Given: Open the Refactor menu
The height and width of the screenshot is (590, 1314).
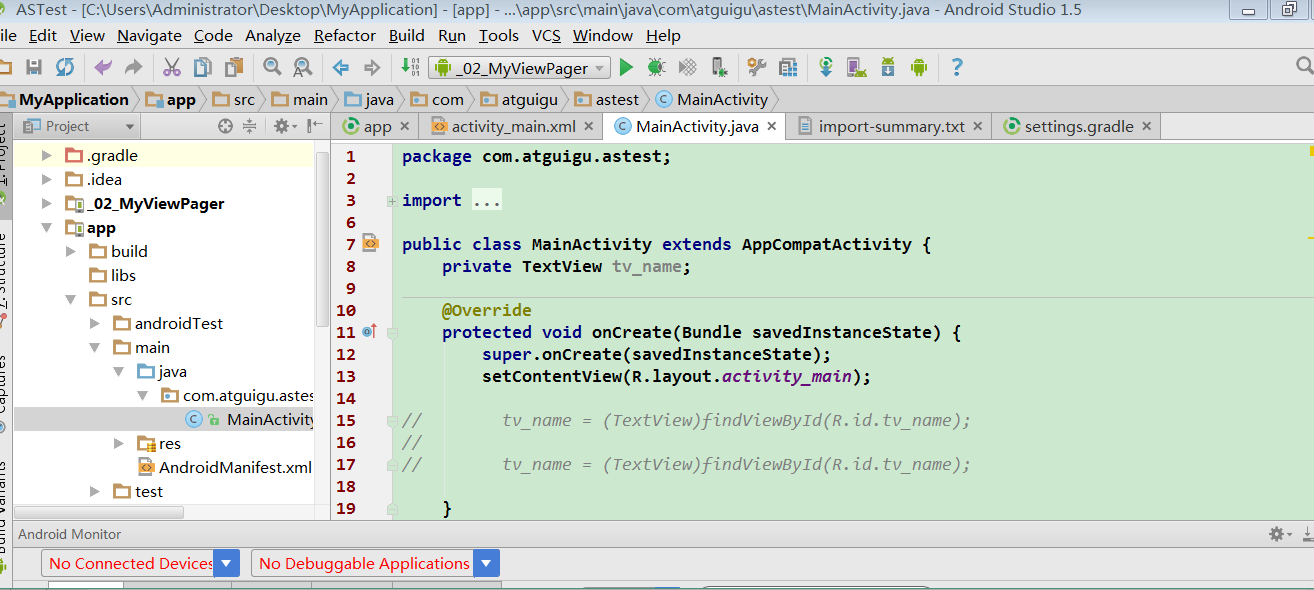Looking at the screenshot, I should pos(345,36).
